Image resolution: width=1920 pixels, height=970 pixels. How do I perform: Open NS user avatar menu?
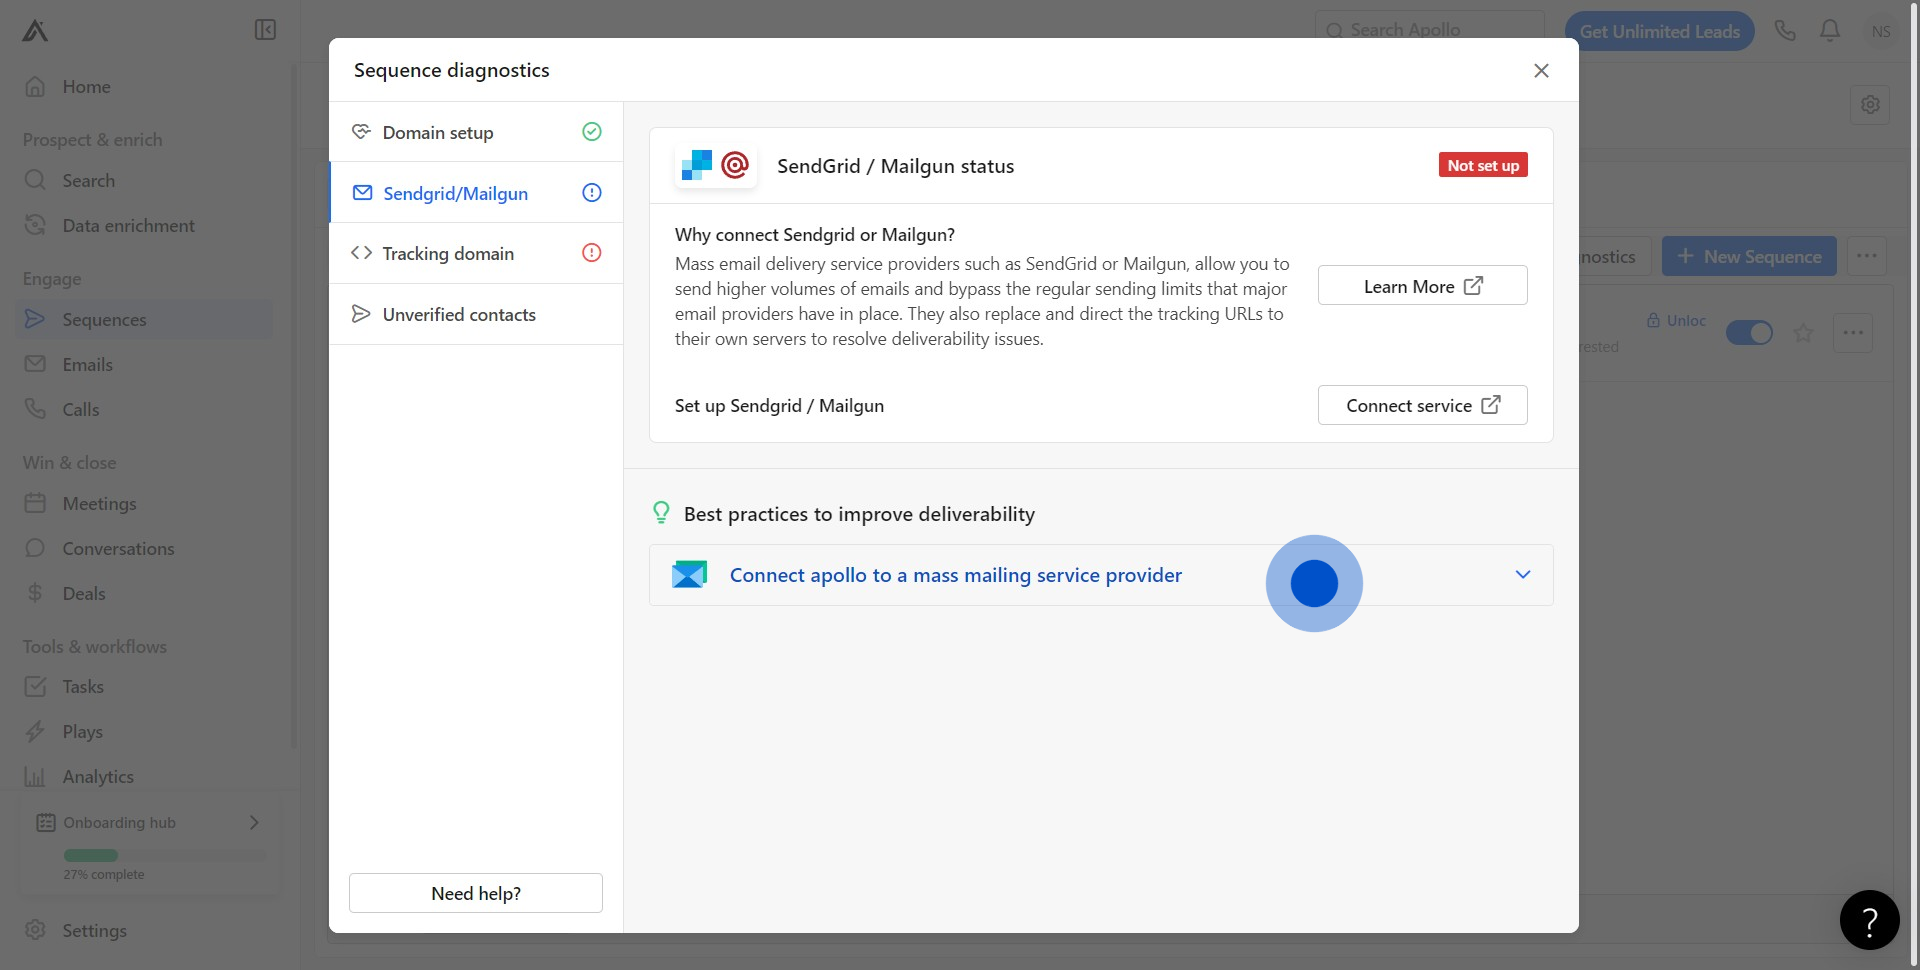[x=1881, y=31]
